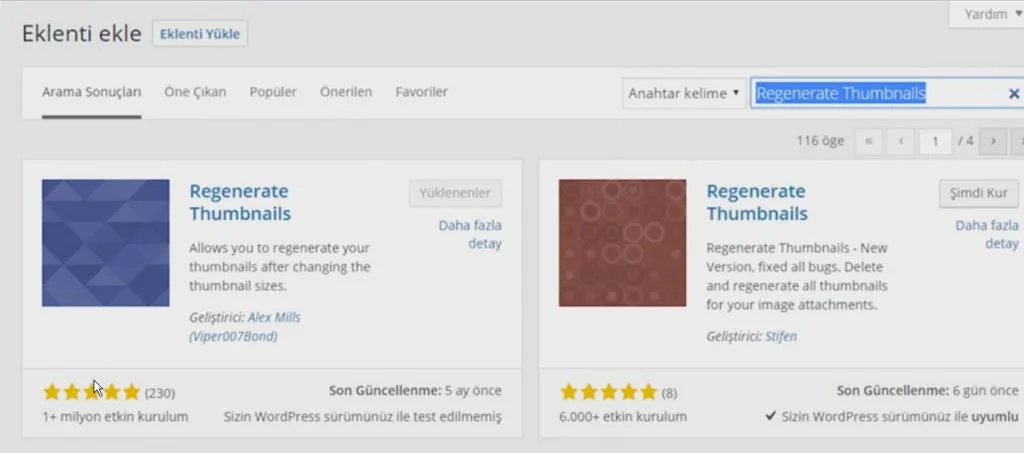Go to previous results page arrow
This screenshot has height=453, width=1024.
[x=900, y=142]
